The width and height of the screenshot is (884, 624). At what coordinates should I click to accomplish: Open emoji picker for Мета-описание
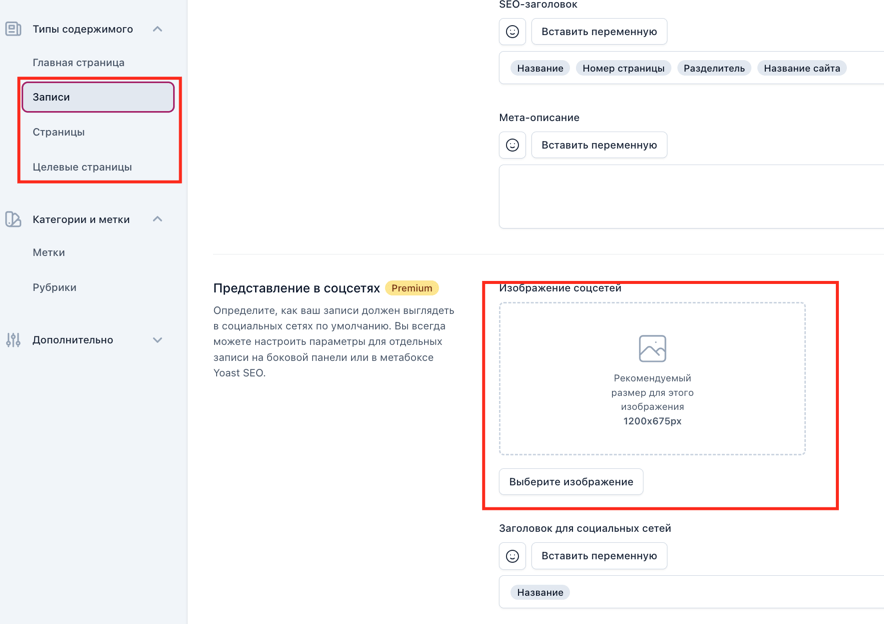(512, 145)
